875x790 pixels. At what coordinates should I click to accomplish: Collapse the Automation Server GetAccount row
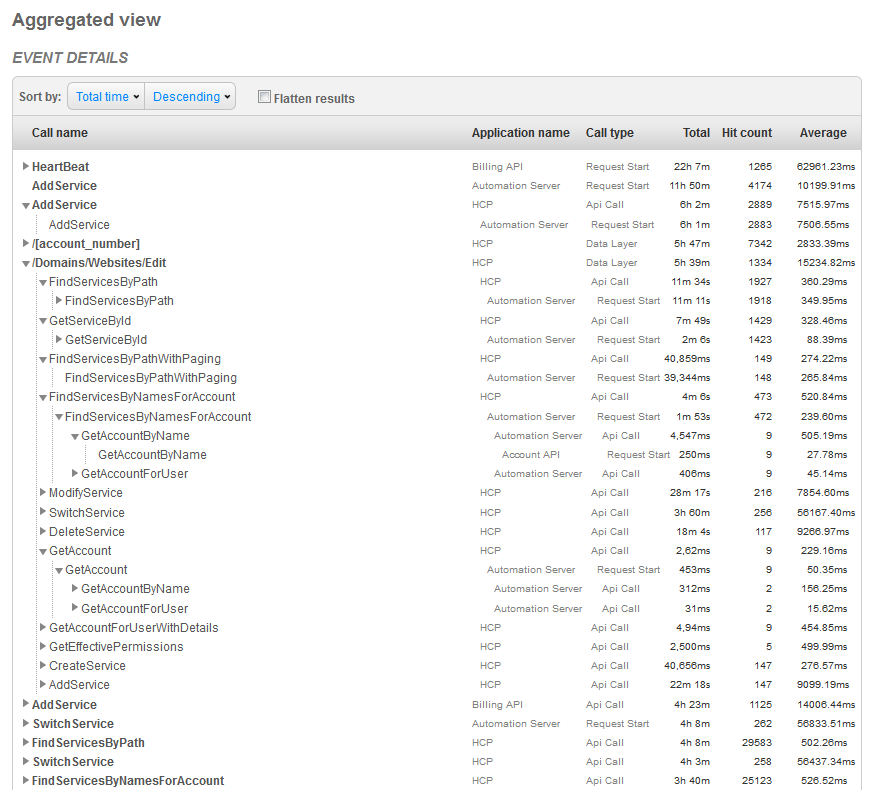[59, 570]
